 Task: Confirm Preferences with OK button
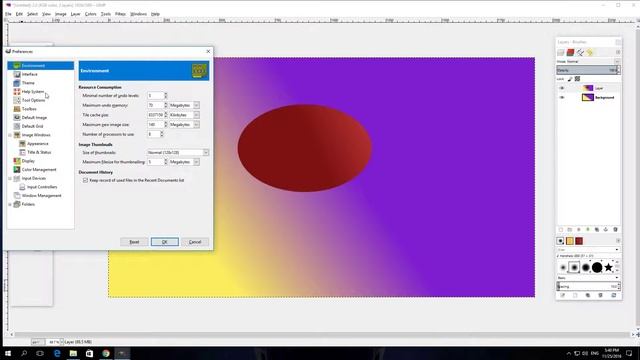pyautogui.click(x=164, y=242)
